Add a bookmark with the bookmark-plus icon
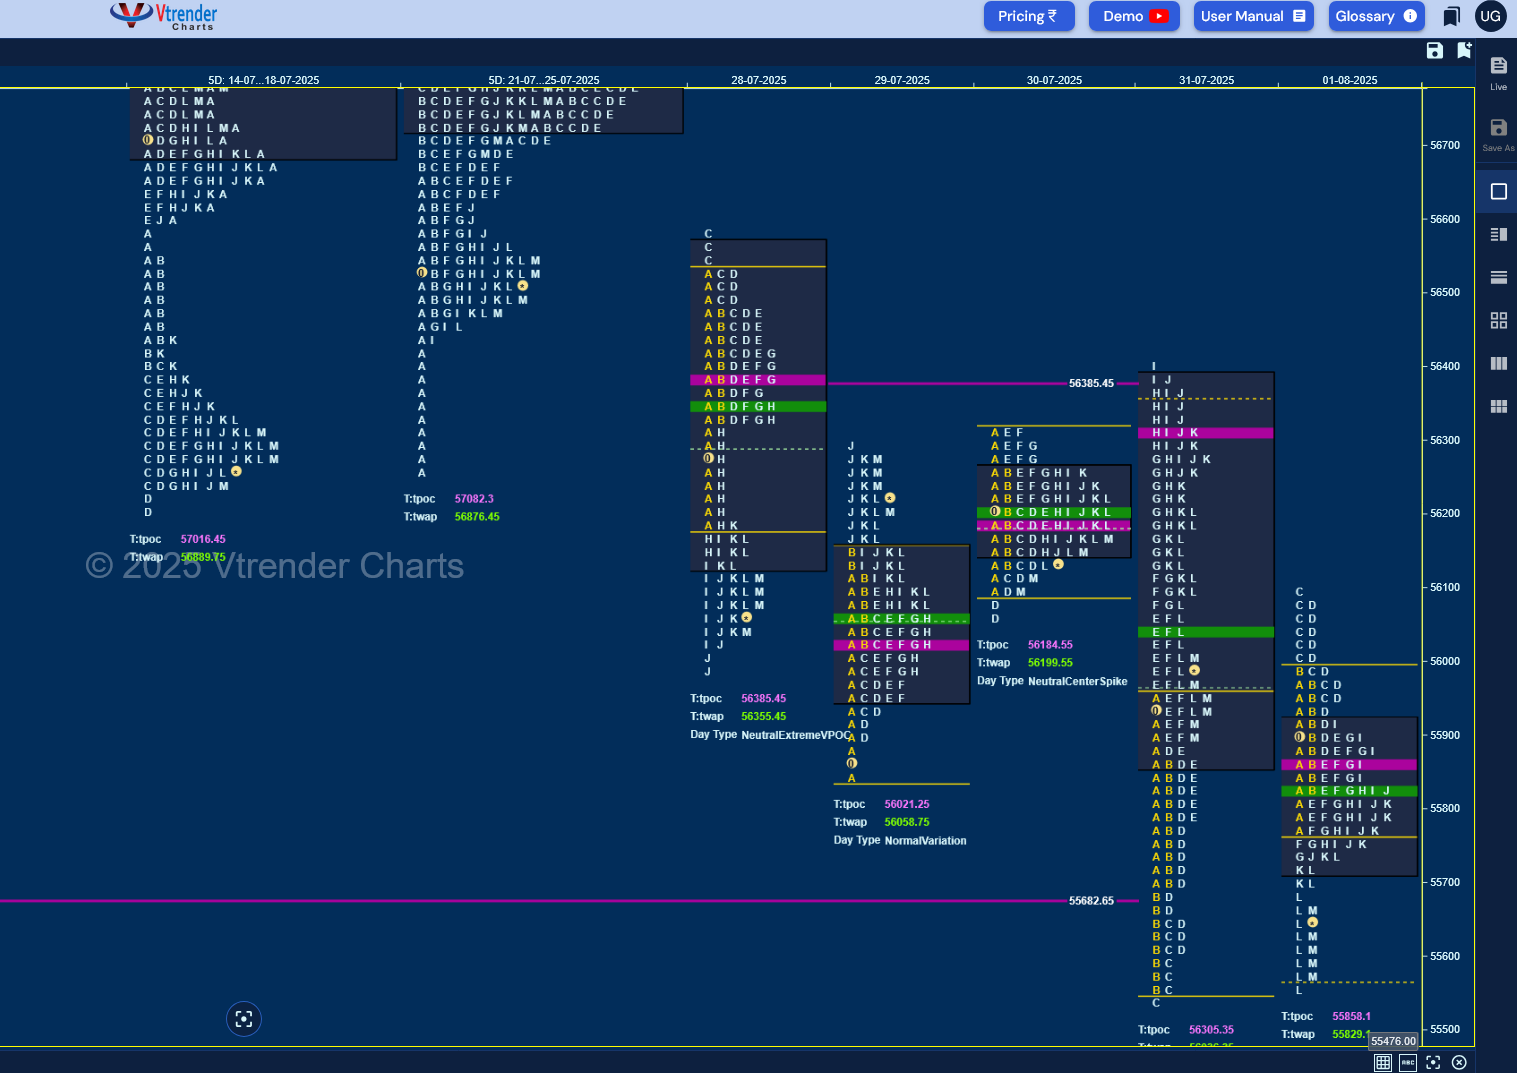This screenshot has height=1073, width=1517. click(x=1464, y=50)
